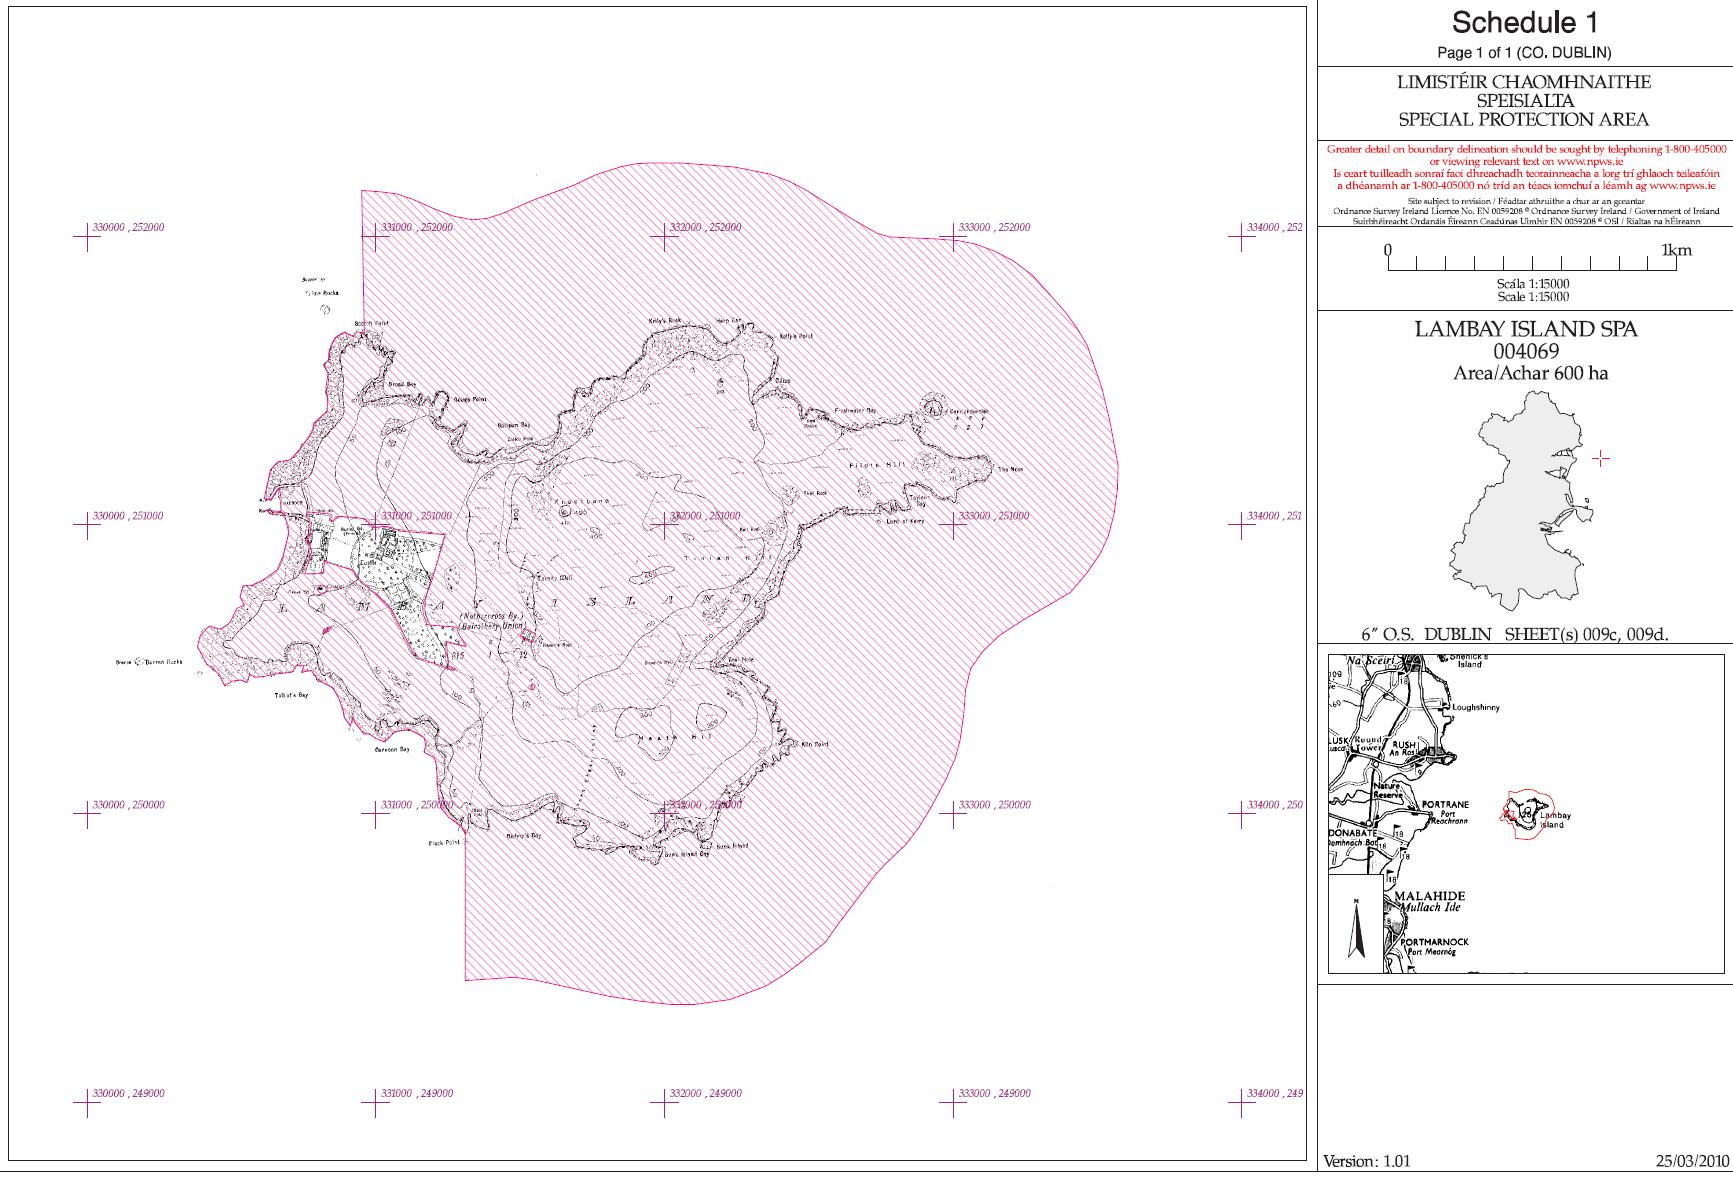The image size is (1733, 1178).
Task: Click the grid cross labeled 330000, 252000
Action: click(x=87, y=237)
